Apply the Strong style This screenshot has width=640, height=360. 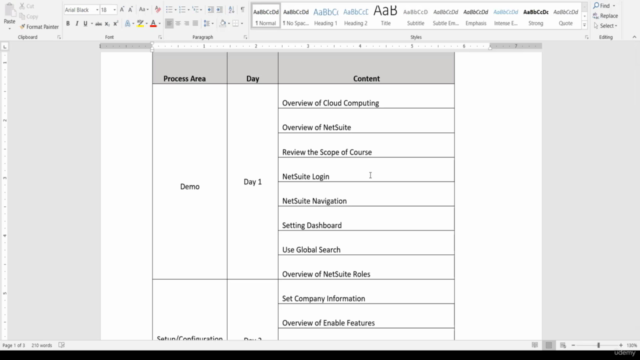click(536, 16)
